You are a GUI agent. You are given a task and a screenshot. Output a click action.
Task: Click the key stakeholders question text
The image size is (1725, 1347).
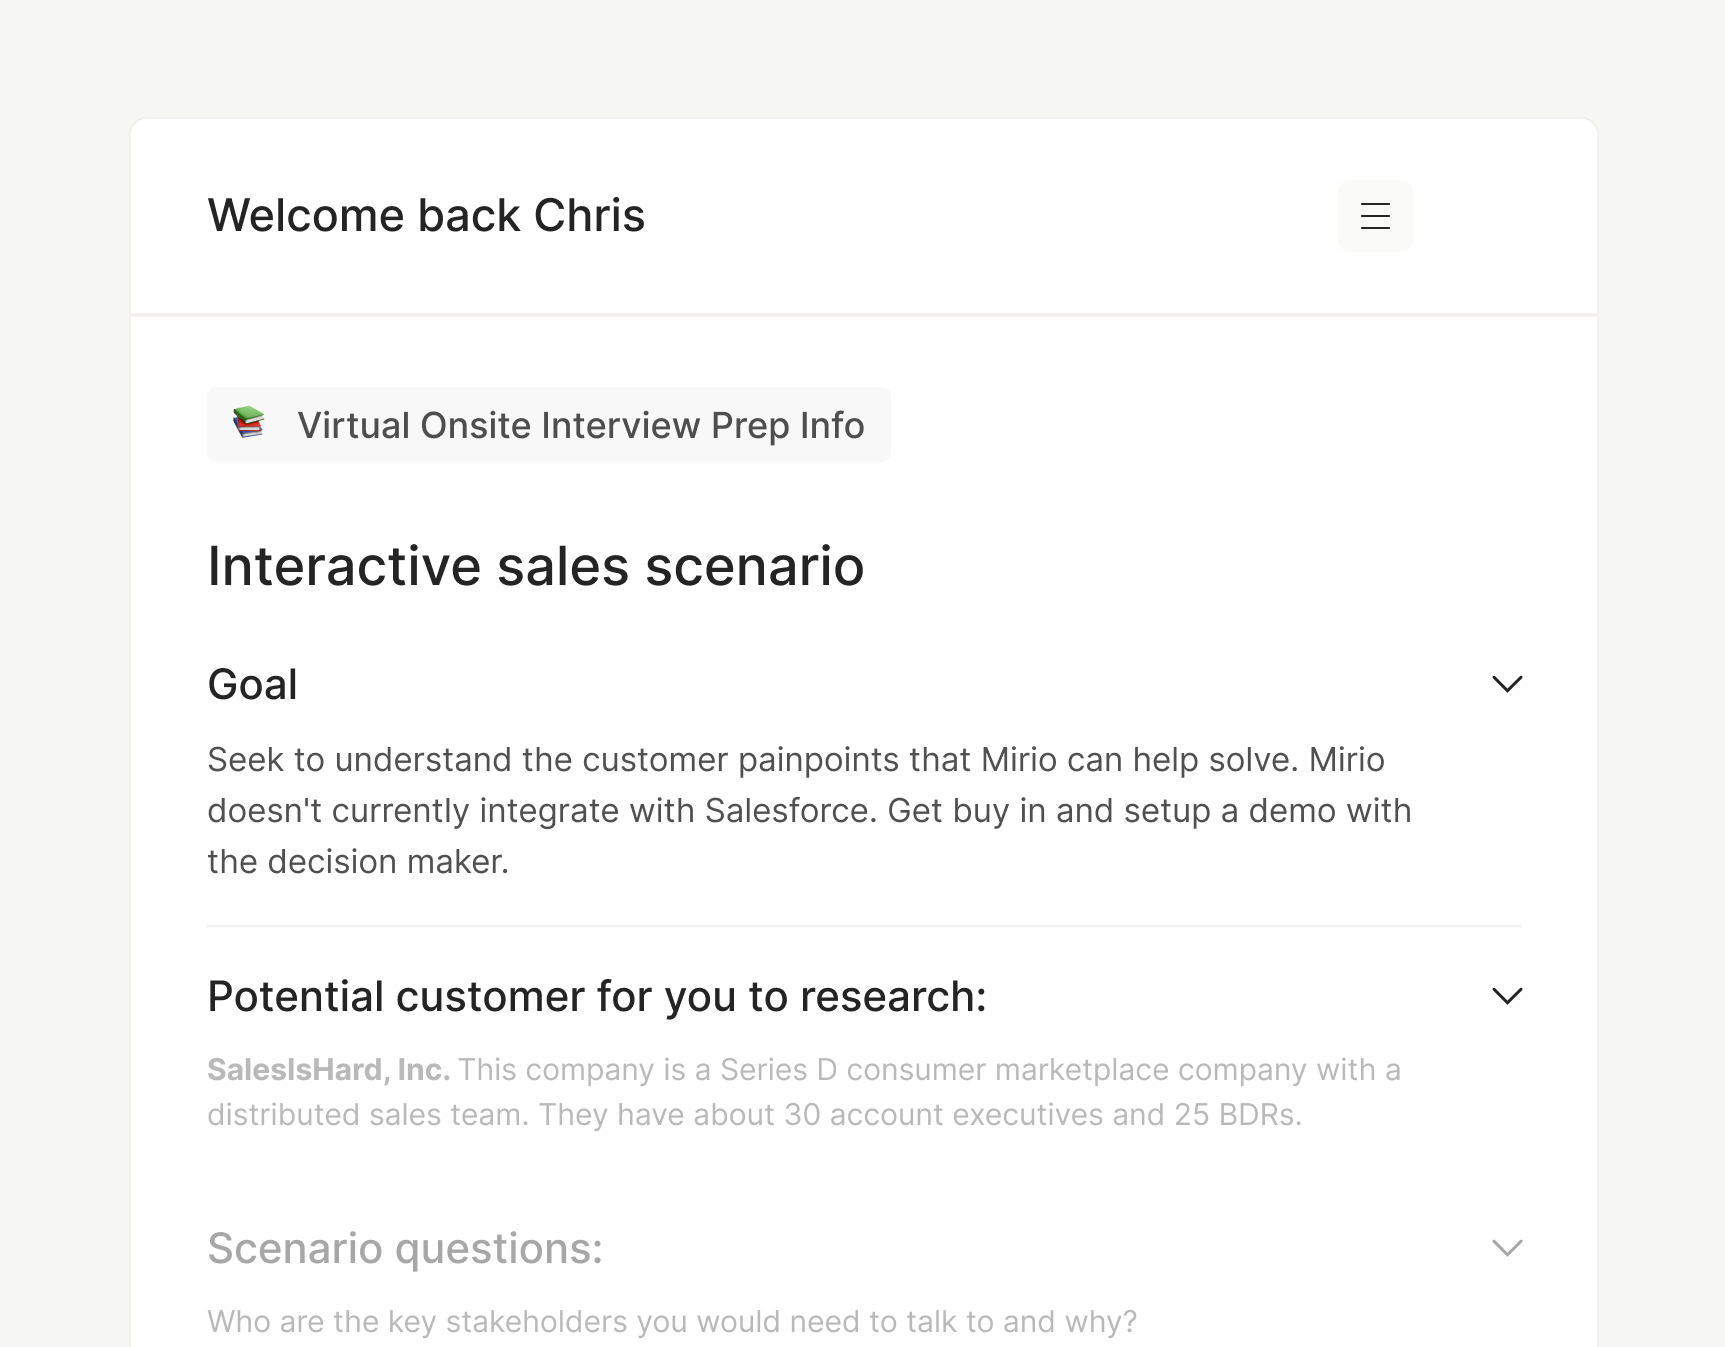[x=672, y=1322]
